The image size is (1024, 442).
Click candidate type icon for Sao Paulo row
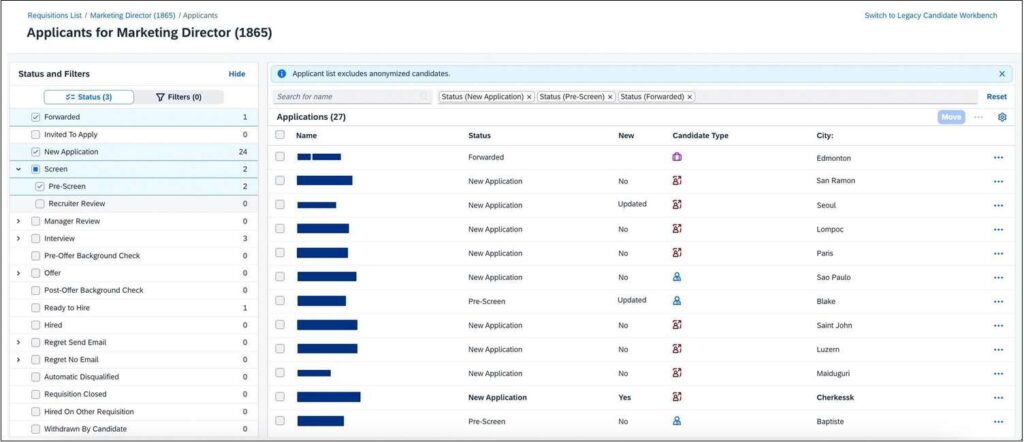677,277
